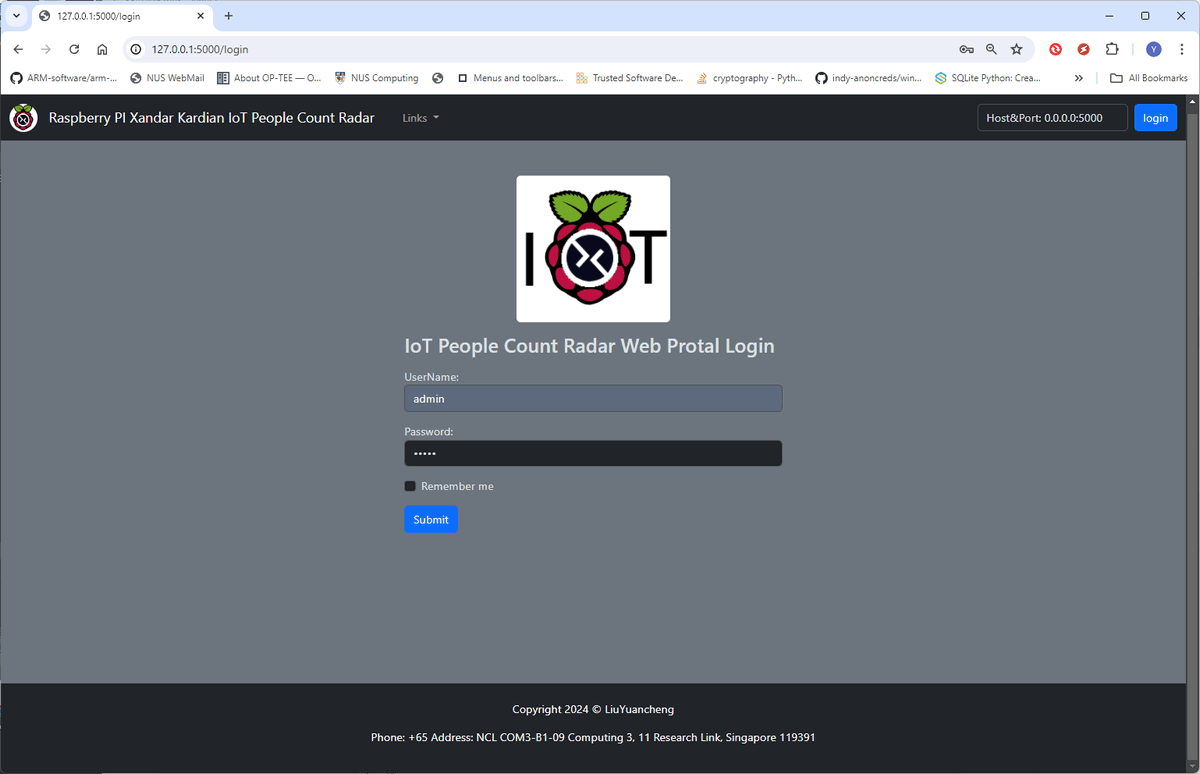Click the blue login button in navbar
Screen dimensions: 1200x774
1155,118
